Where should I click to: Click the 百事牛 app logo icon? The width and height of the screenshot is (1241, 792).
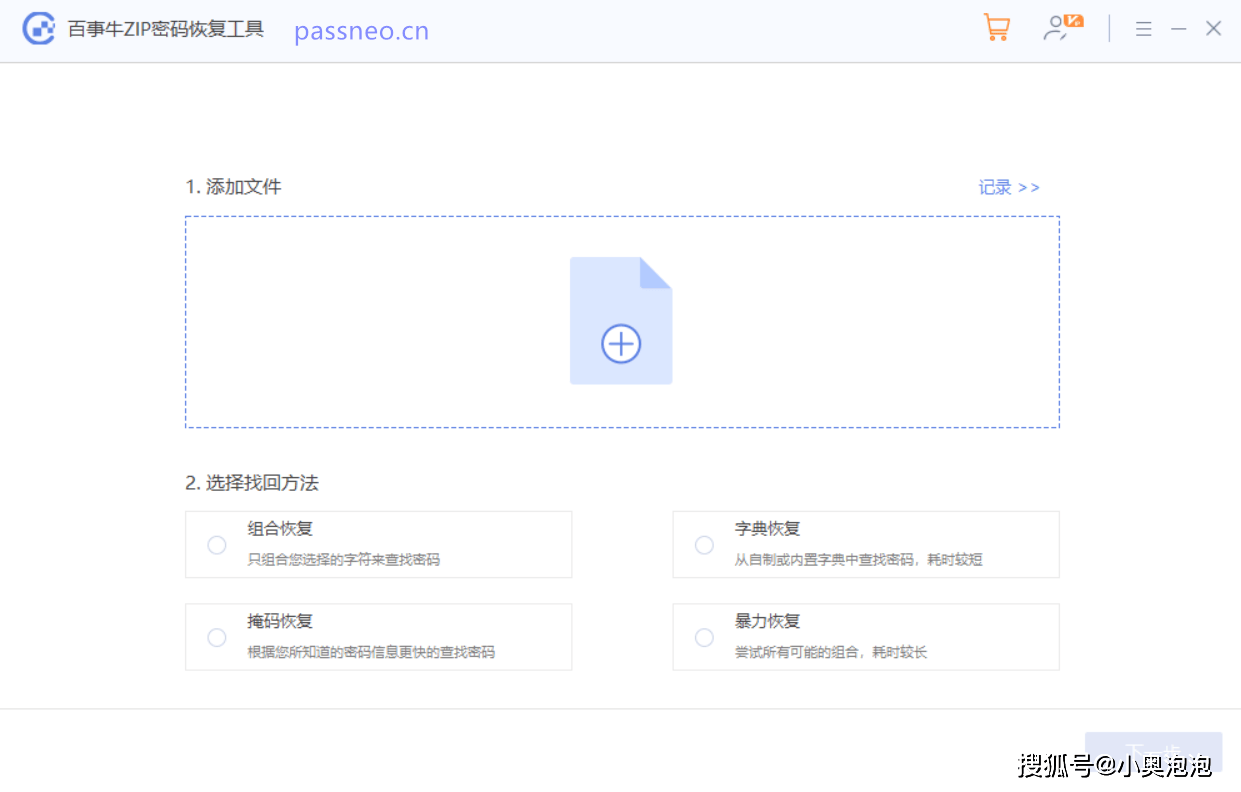pyautogui.click(x=39, y=29)
